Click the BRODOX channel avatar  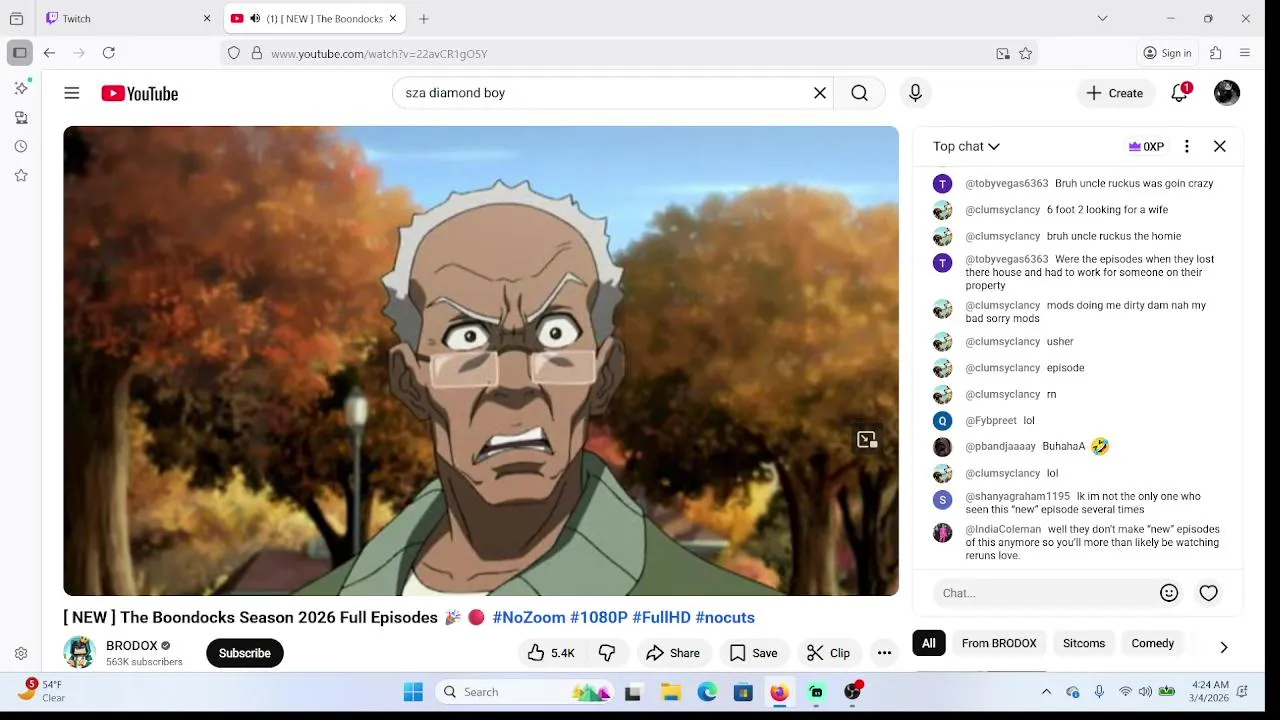tap(79, 652)
